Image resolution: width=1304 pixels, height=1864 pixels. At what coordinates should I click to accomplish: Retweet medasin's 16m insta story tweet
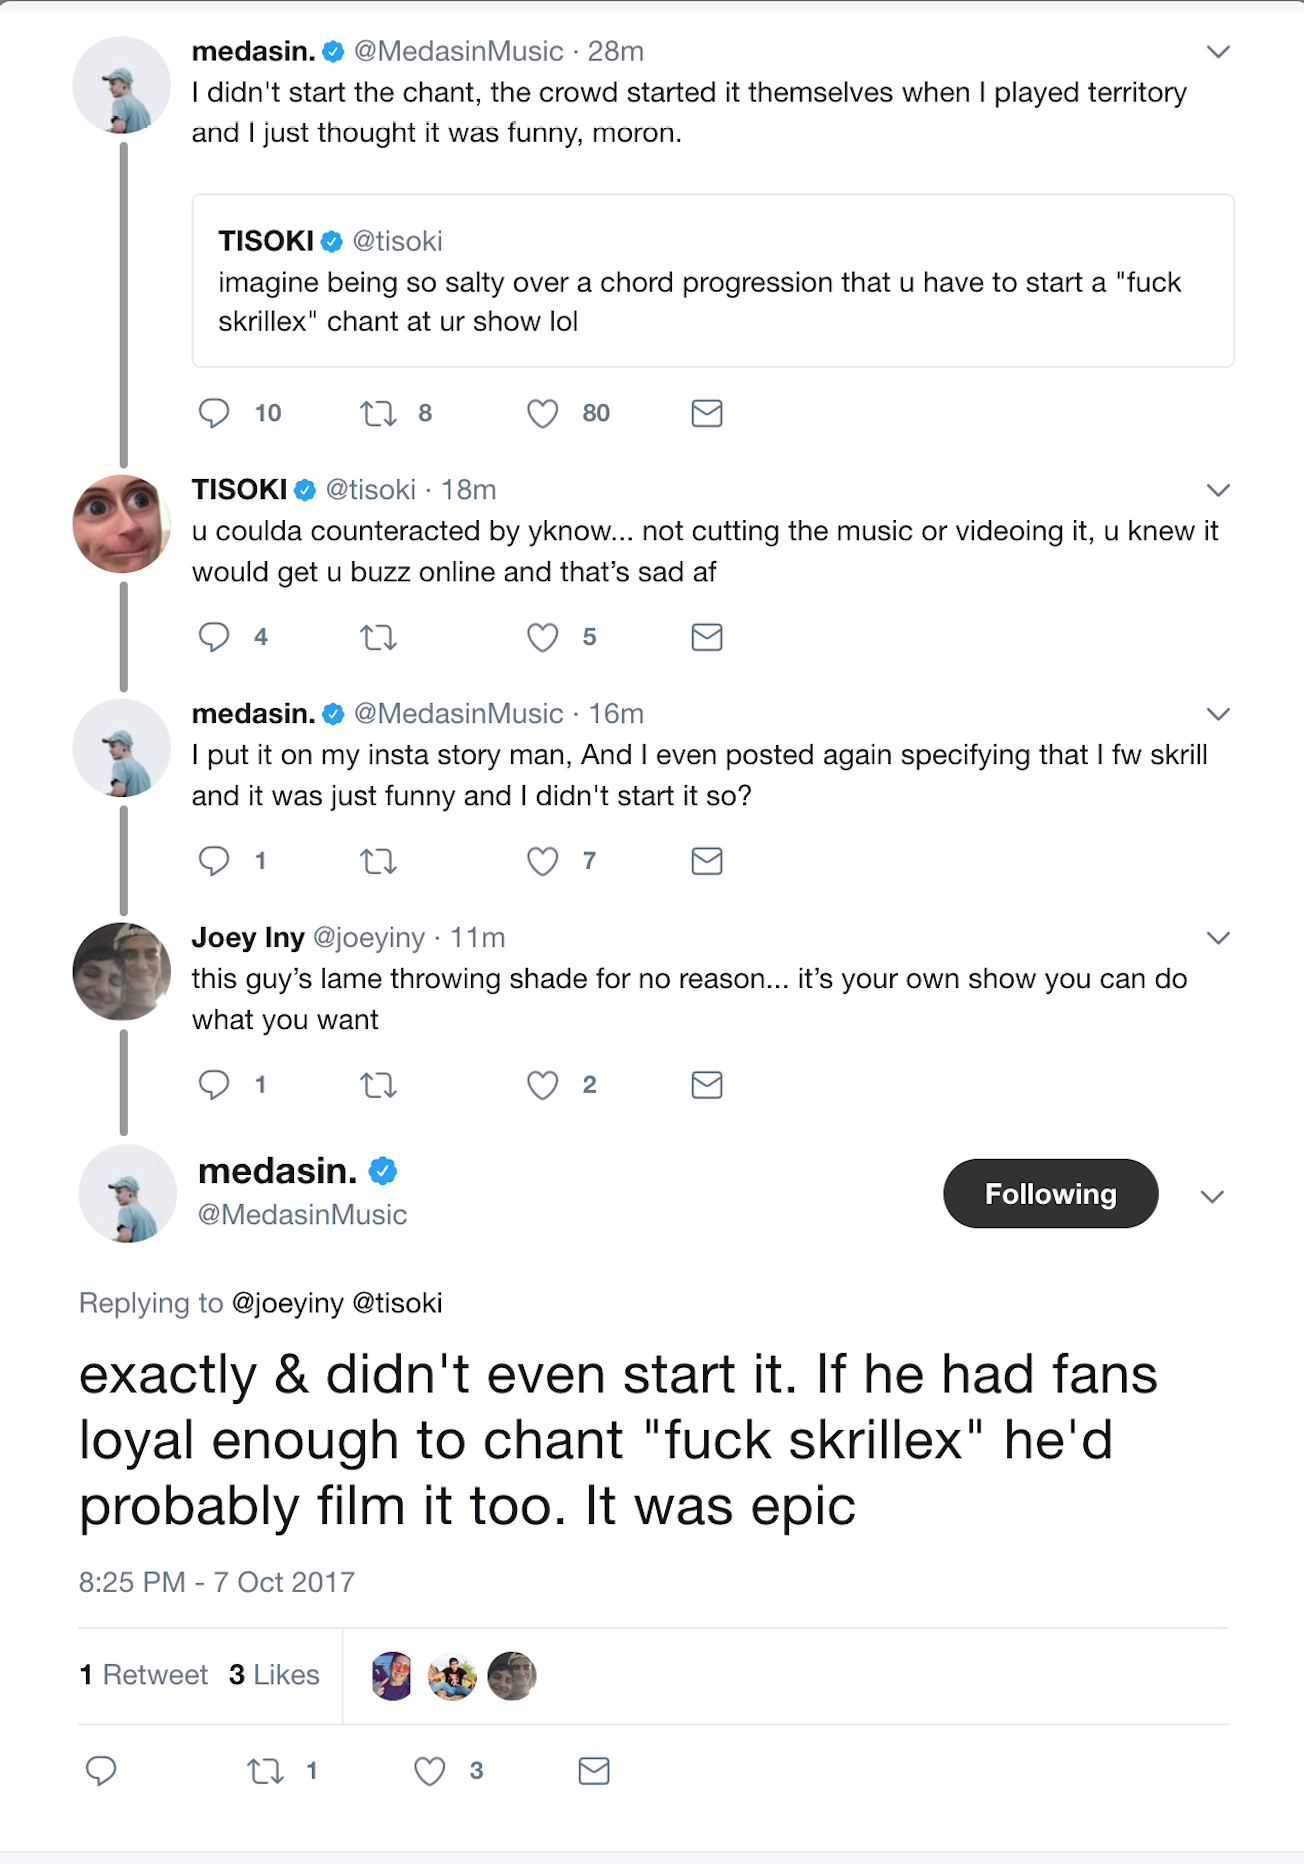click(378, 861)
